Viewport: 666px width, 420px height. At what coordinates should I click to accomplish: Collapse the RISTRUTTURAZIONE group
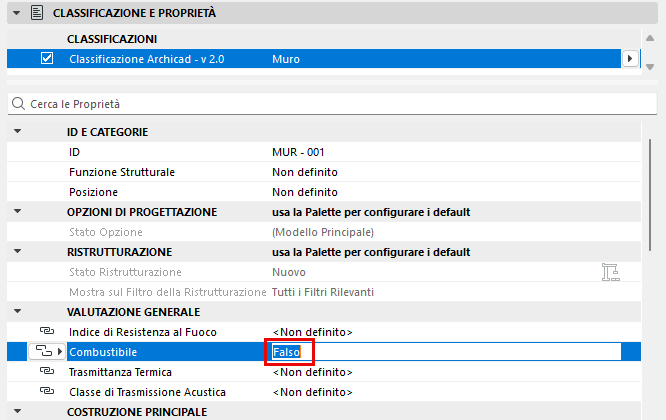pos(17,251)
